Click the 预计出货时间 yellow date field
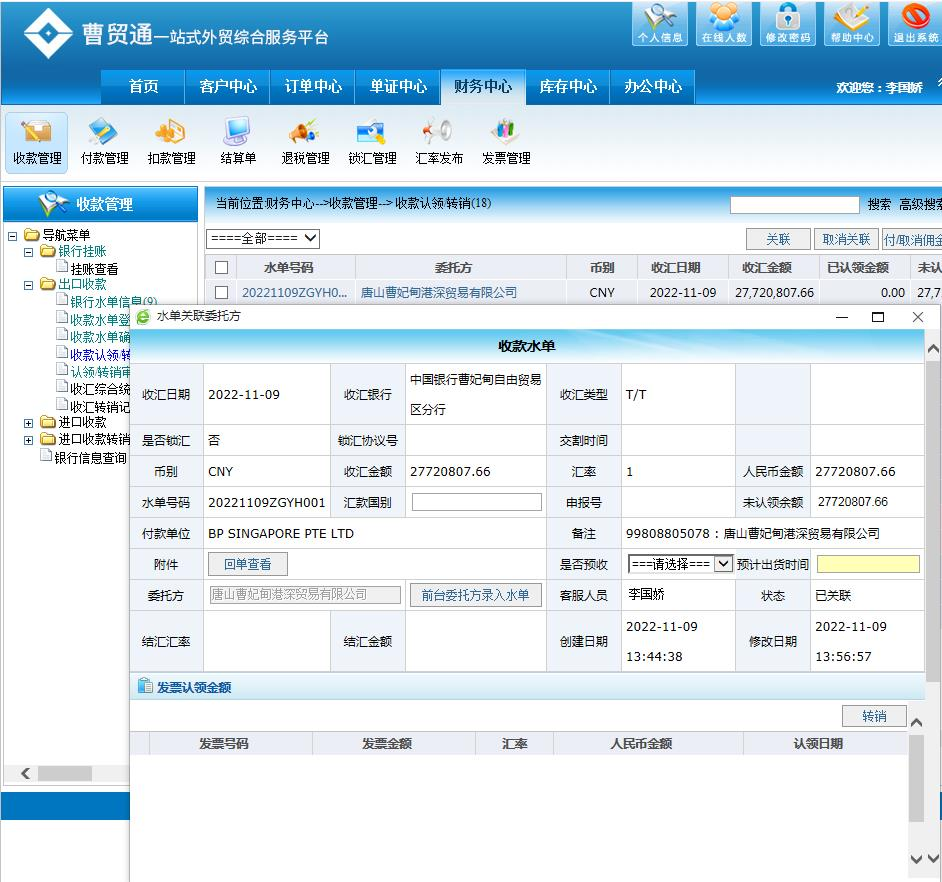The height and width of the screenshot is (882, 942). point(868,564)
